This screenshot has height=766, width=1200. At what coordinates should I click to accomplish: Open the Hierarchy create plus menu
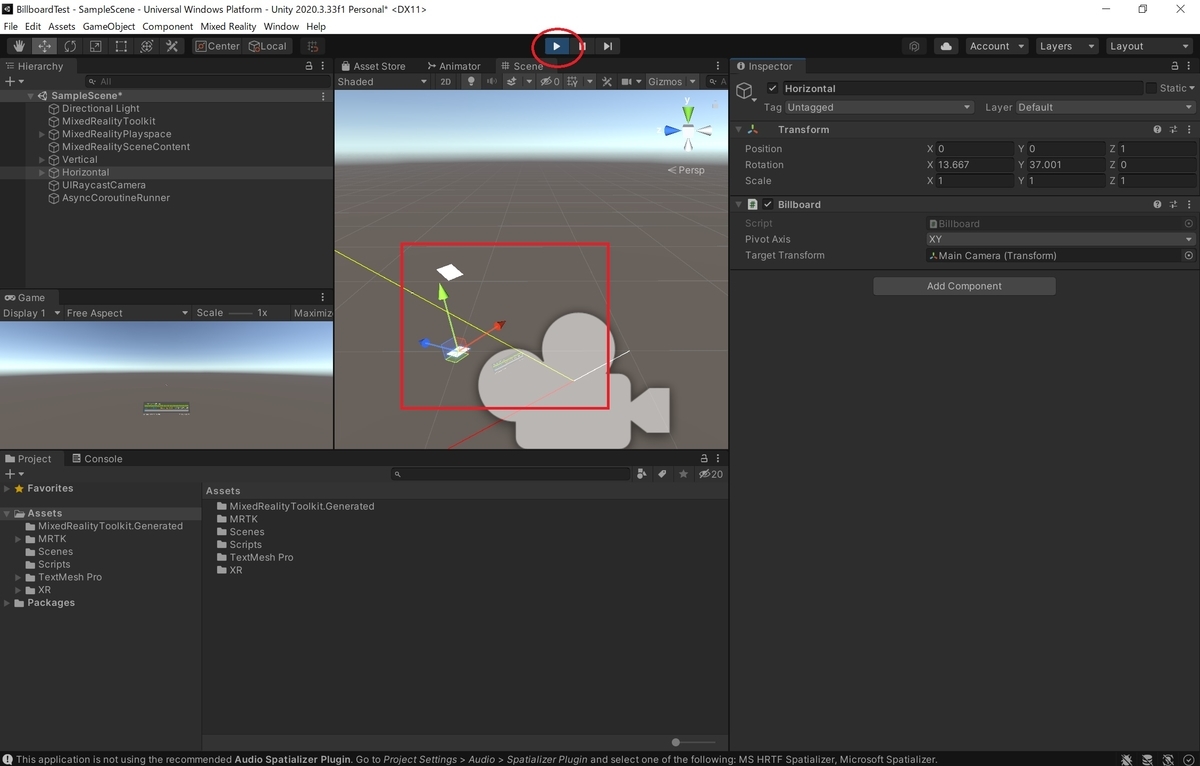tap(13, 81)
